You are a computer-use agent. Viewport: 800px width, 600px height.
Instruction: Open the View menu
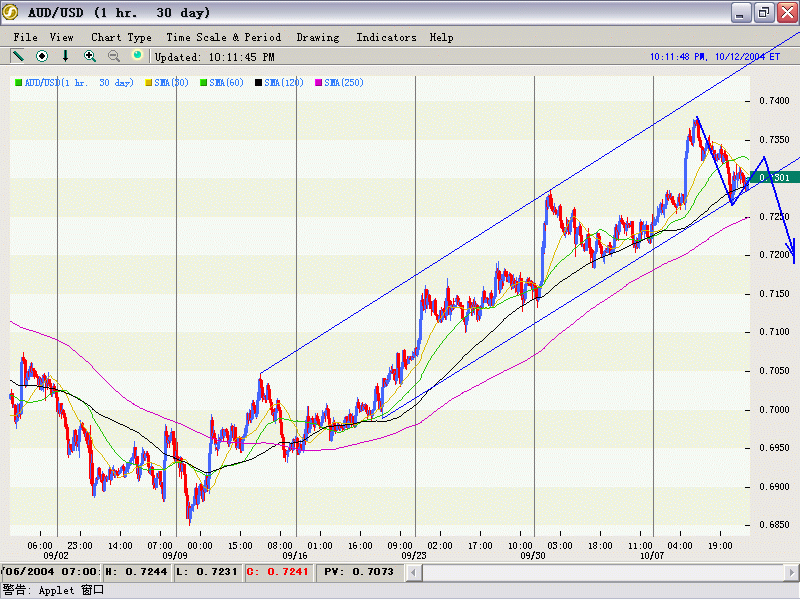click(62, 37)
